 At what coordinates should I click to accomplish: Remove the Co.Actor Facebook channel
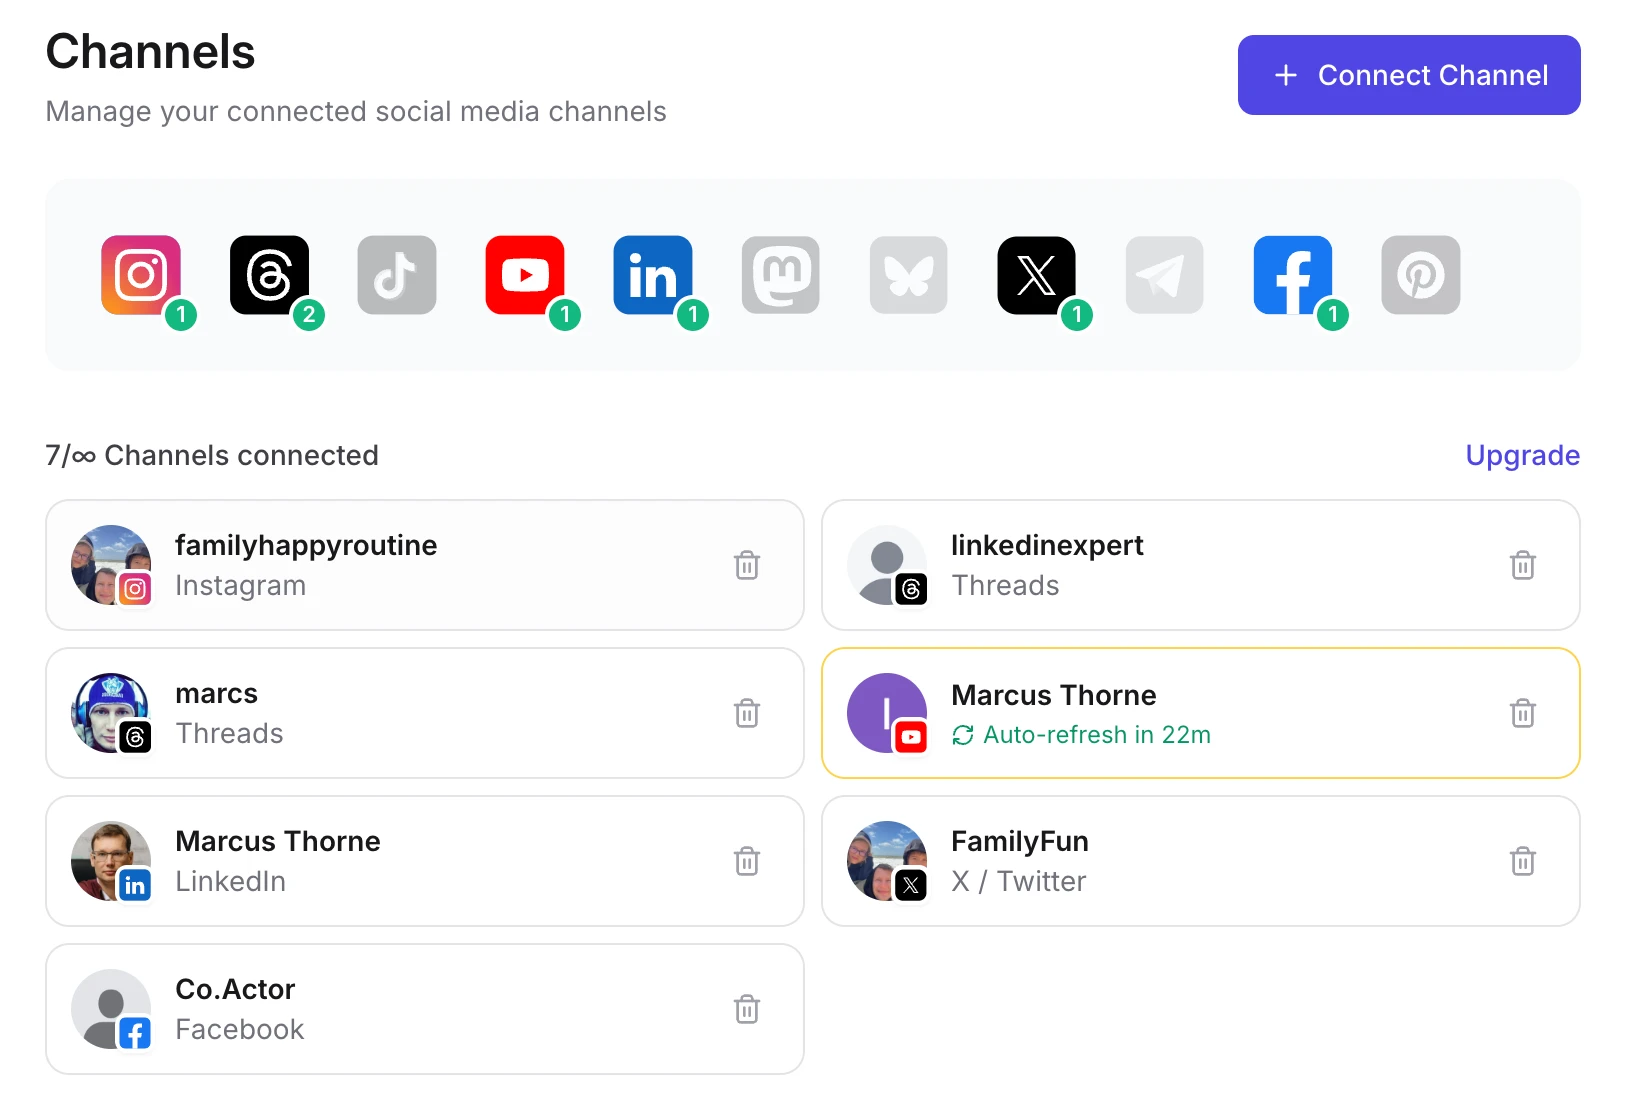(x=747, y=1009)
